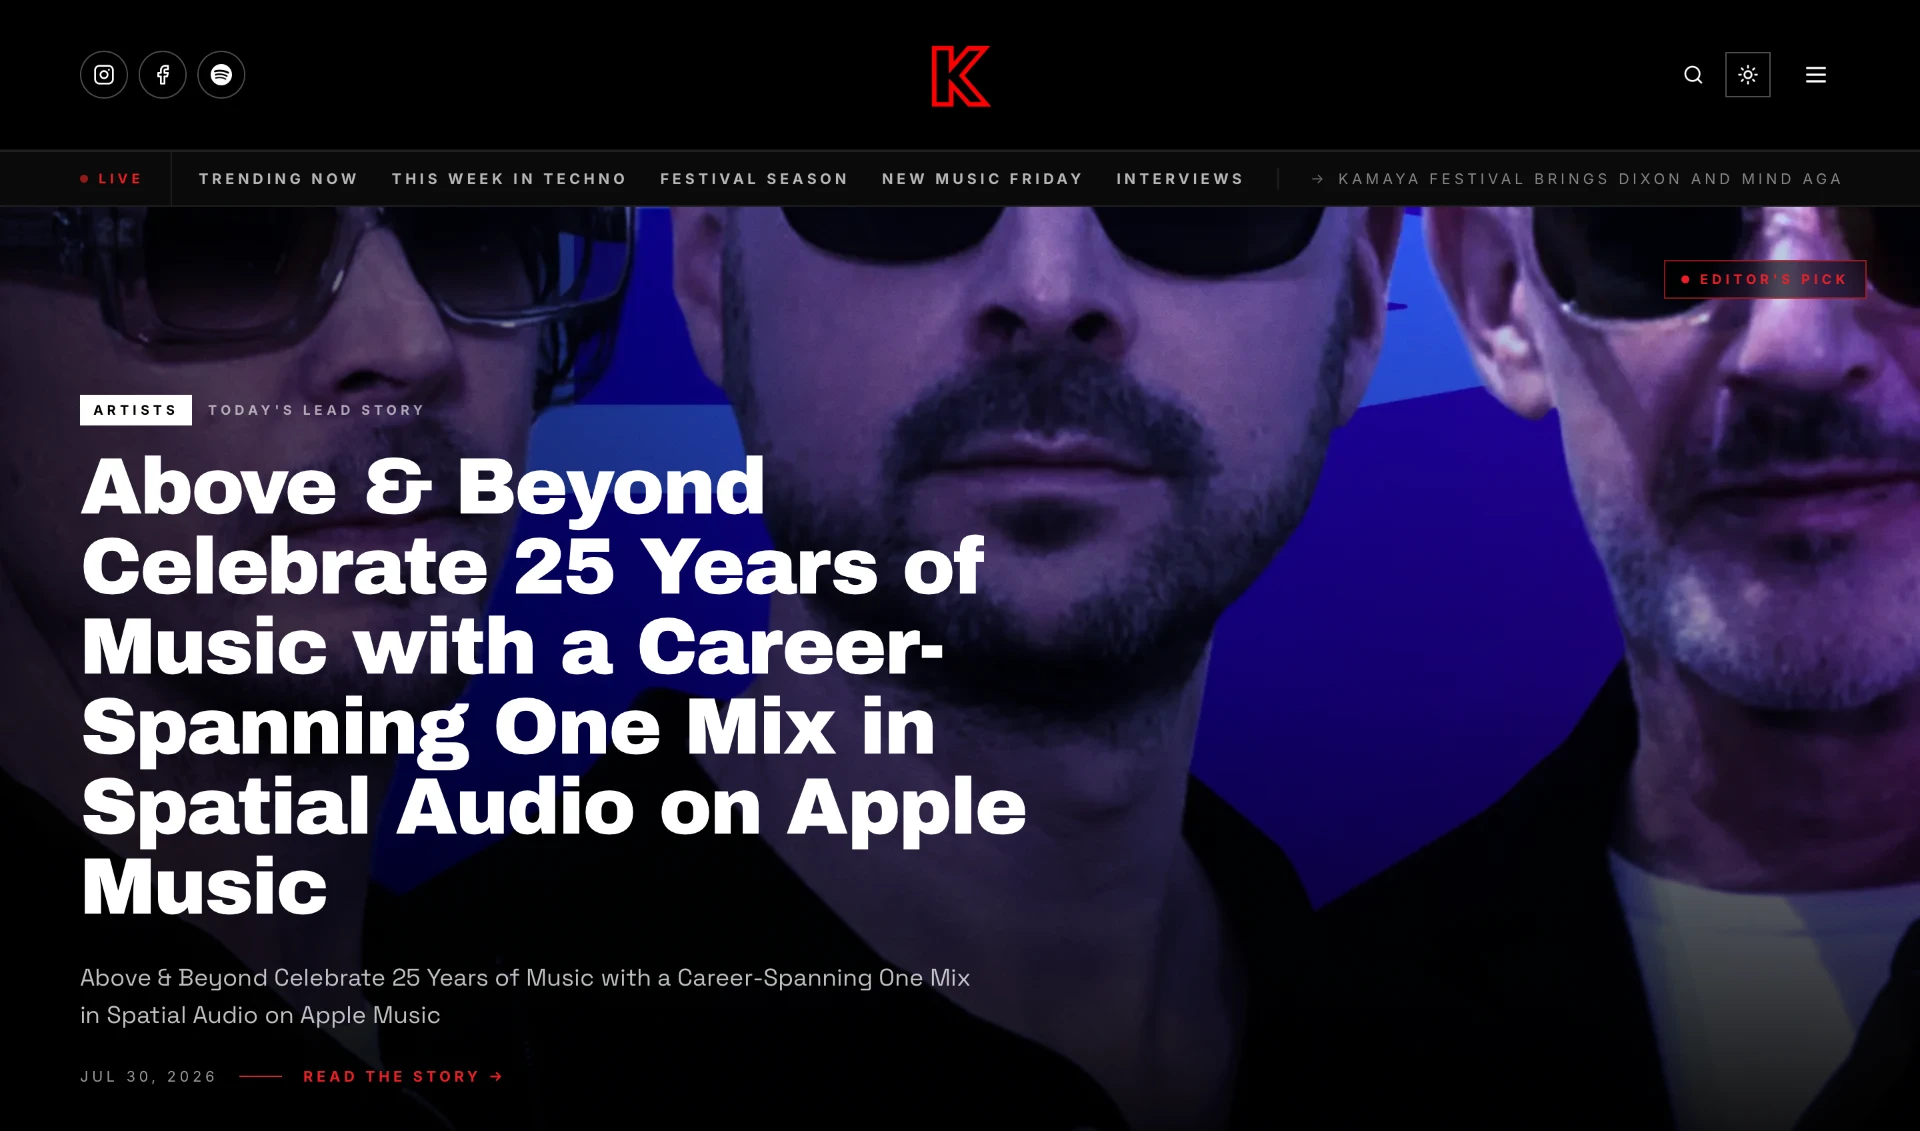Go to homepage via red K logo
Viewport: 1920px width, 1131px height.
[x=960, y=76]
